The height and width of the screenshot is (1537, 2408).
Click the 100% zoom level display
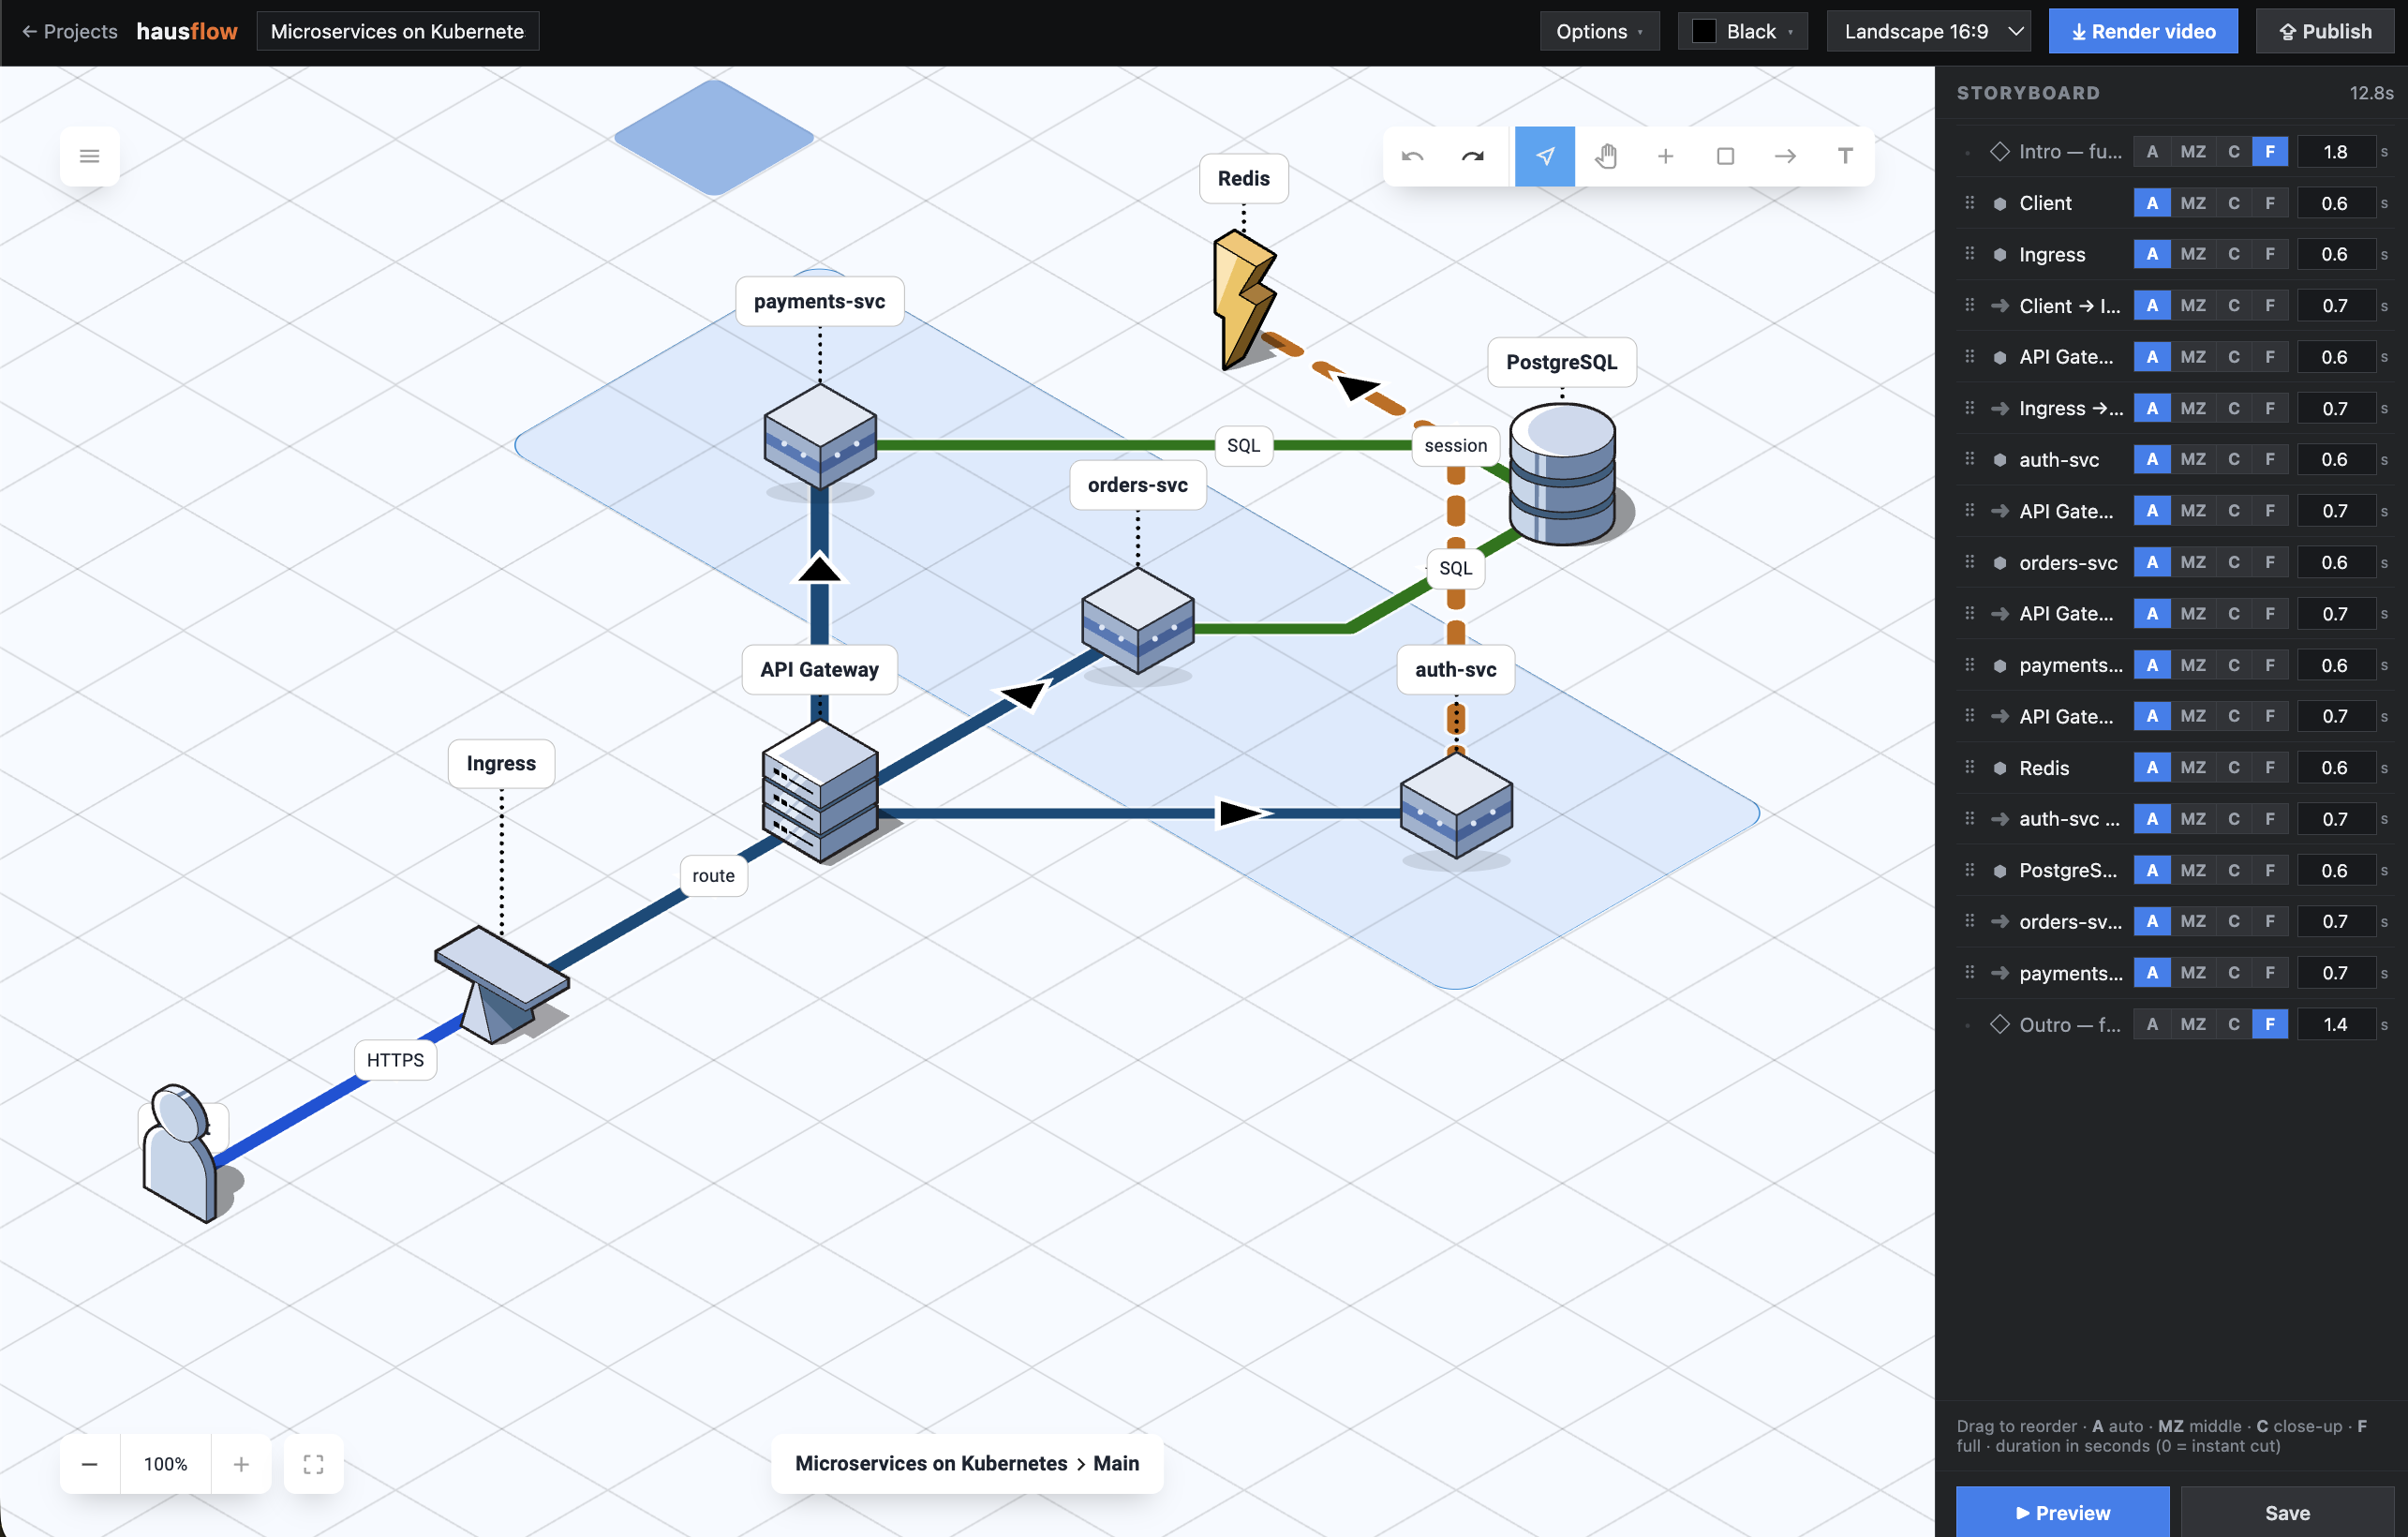click(166, 1464)
